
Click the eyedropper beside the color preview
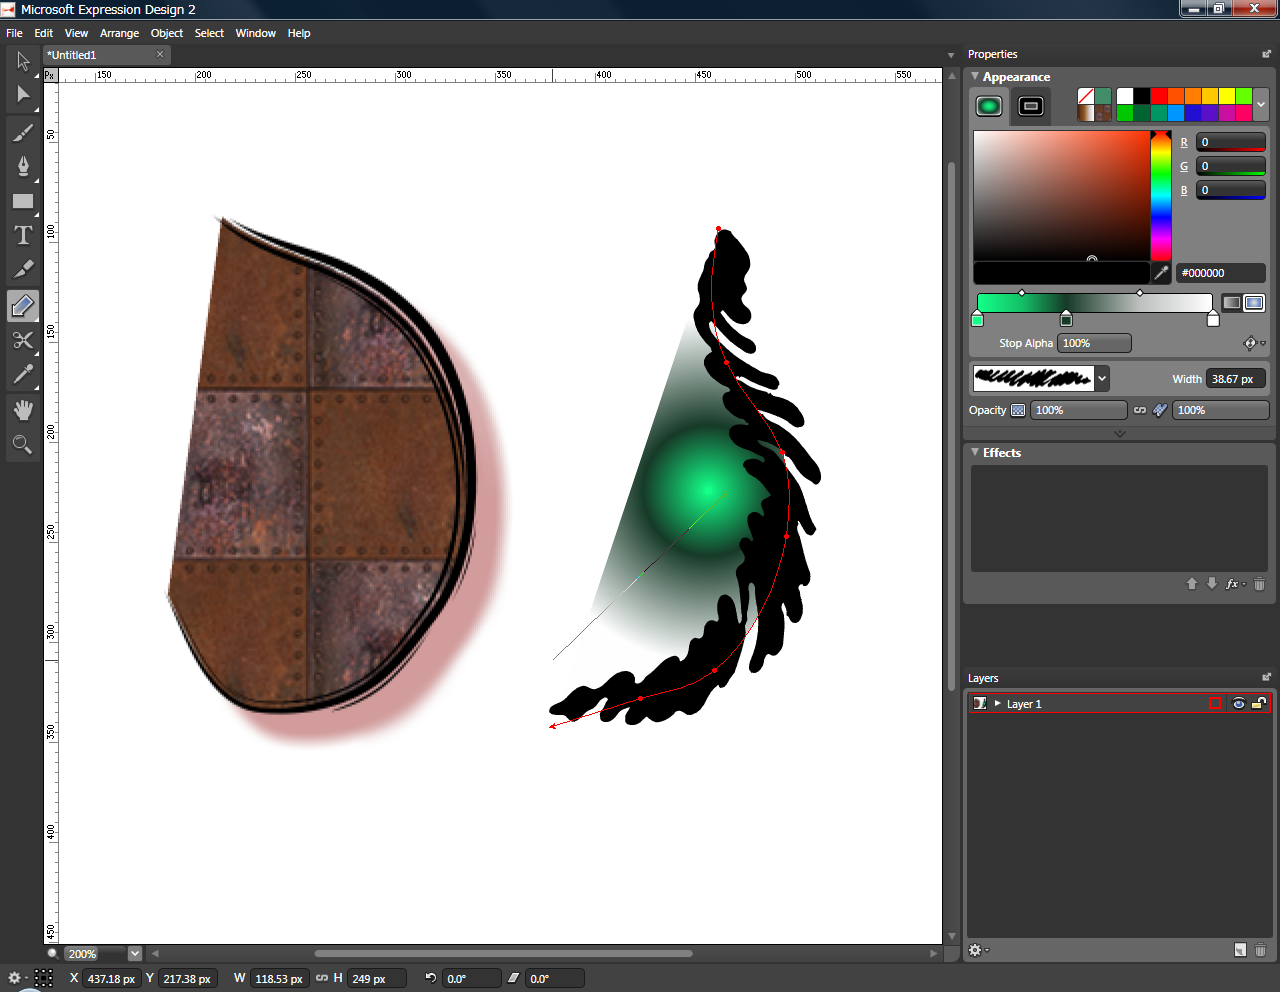click(1161, 273)
